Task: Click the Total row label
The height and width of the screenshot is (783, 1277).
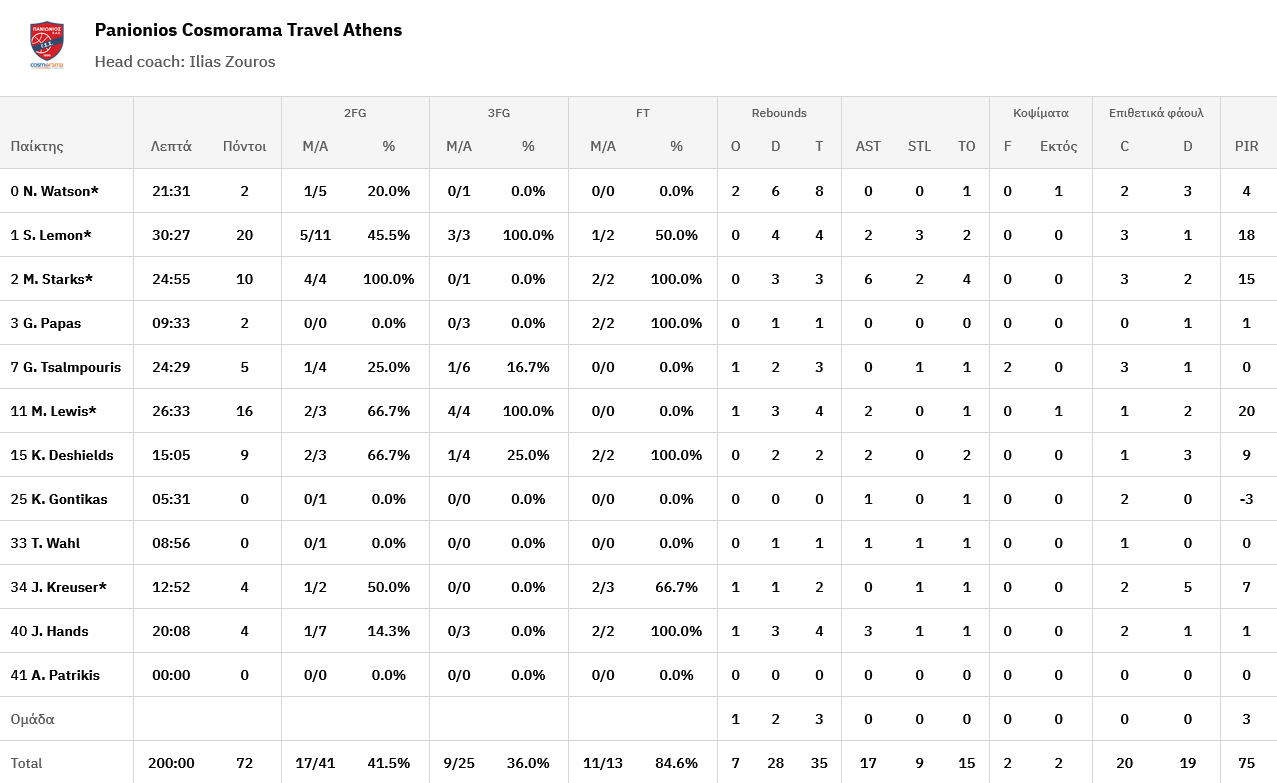Action: (27, 763)
